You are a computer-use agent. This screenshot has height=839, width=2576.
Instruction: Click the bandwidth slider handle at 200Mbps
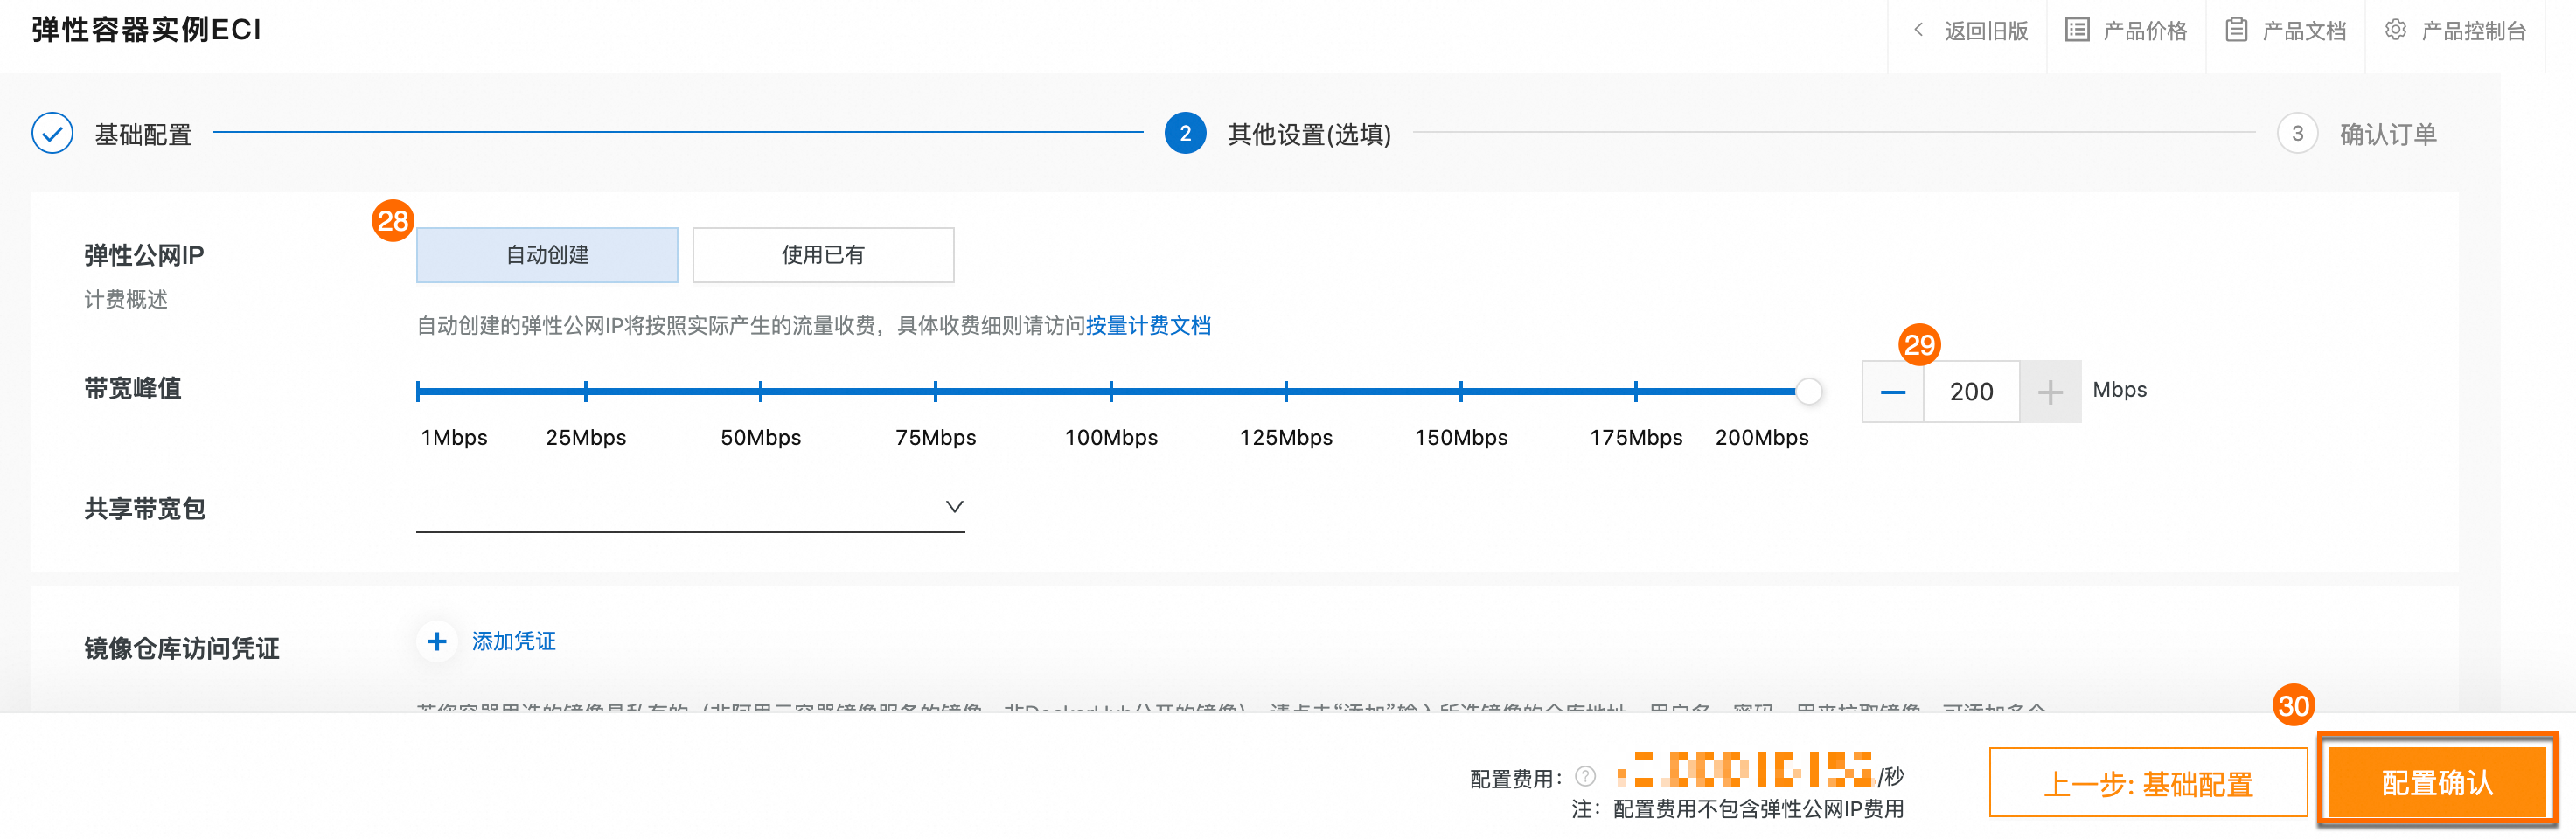pyautogui.click(x=1808, y=391)
